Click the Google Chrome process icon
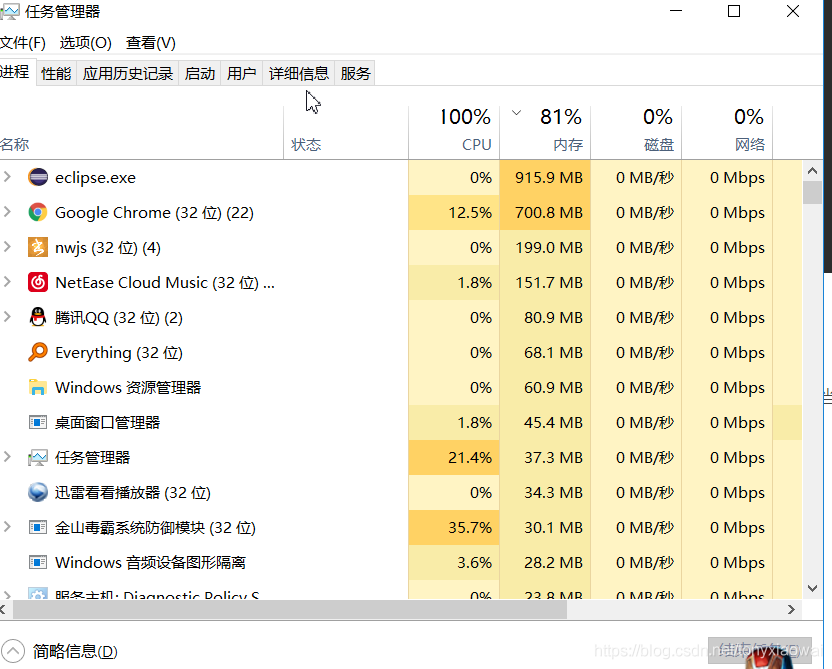832x669 pixels. pos(38,212)
